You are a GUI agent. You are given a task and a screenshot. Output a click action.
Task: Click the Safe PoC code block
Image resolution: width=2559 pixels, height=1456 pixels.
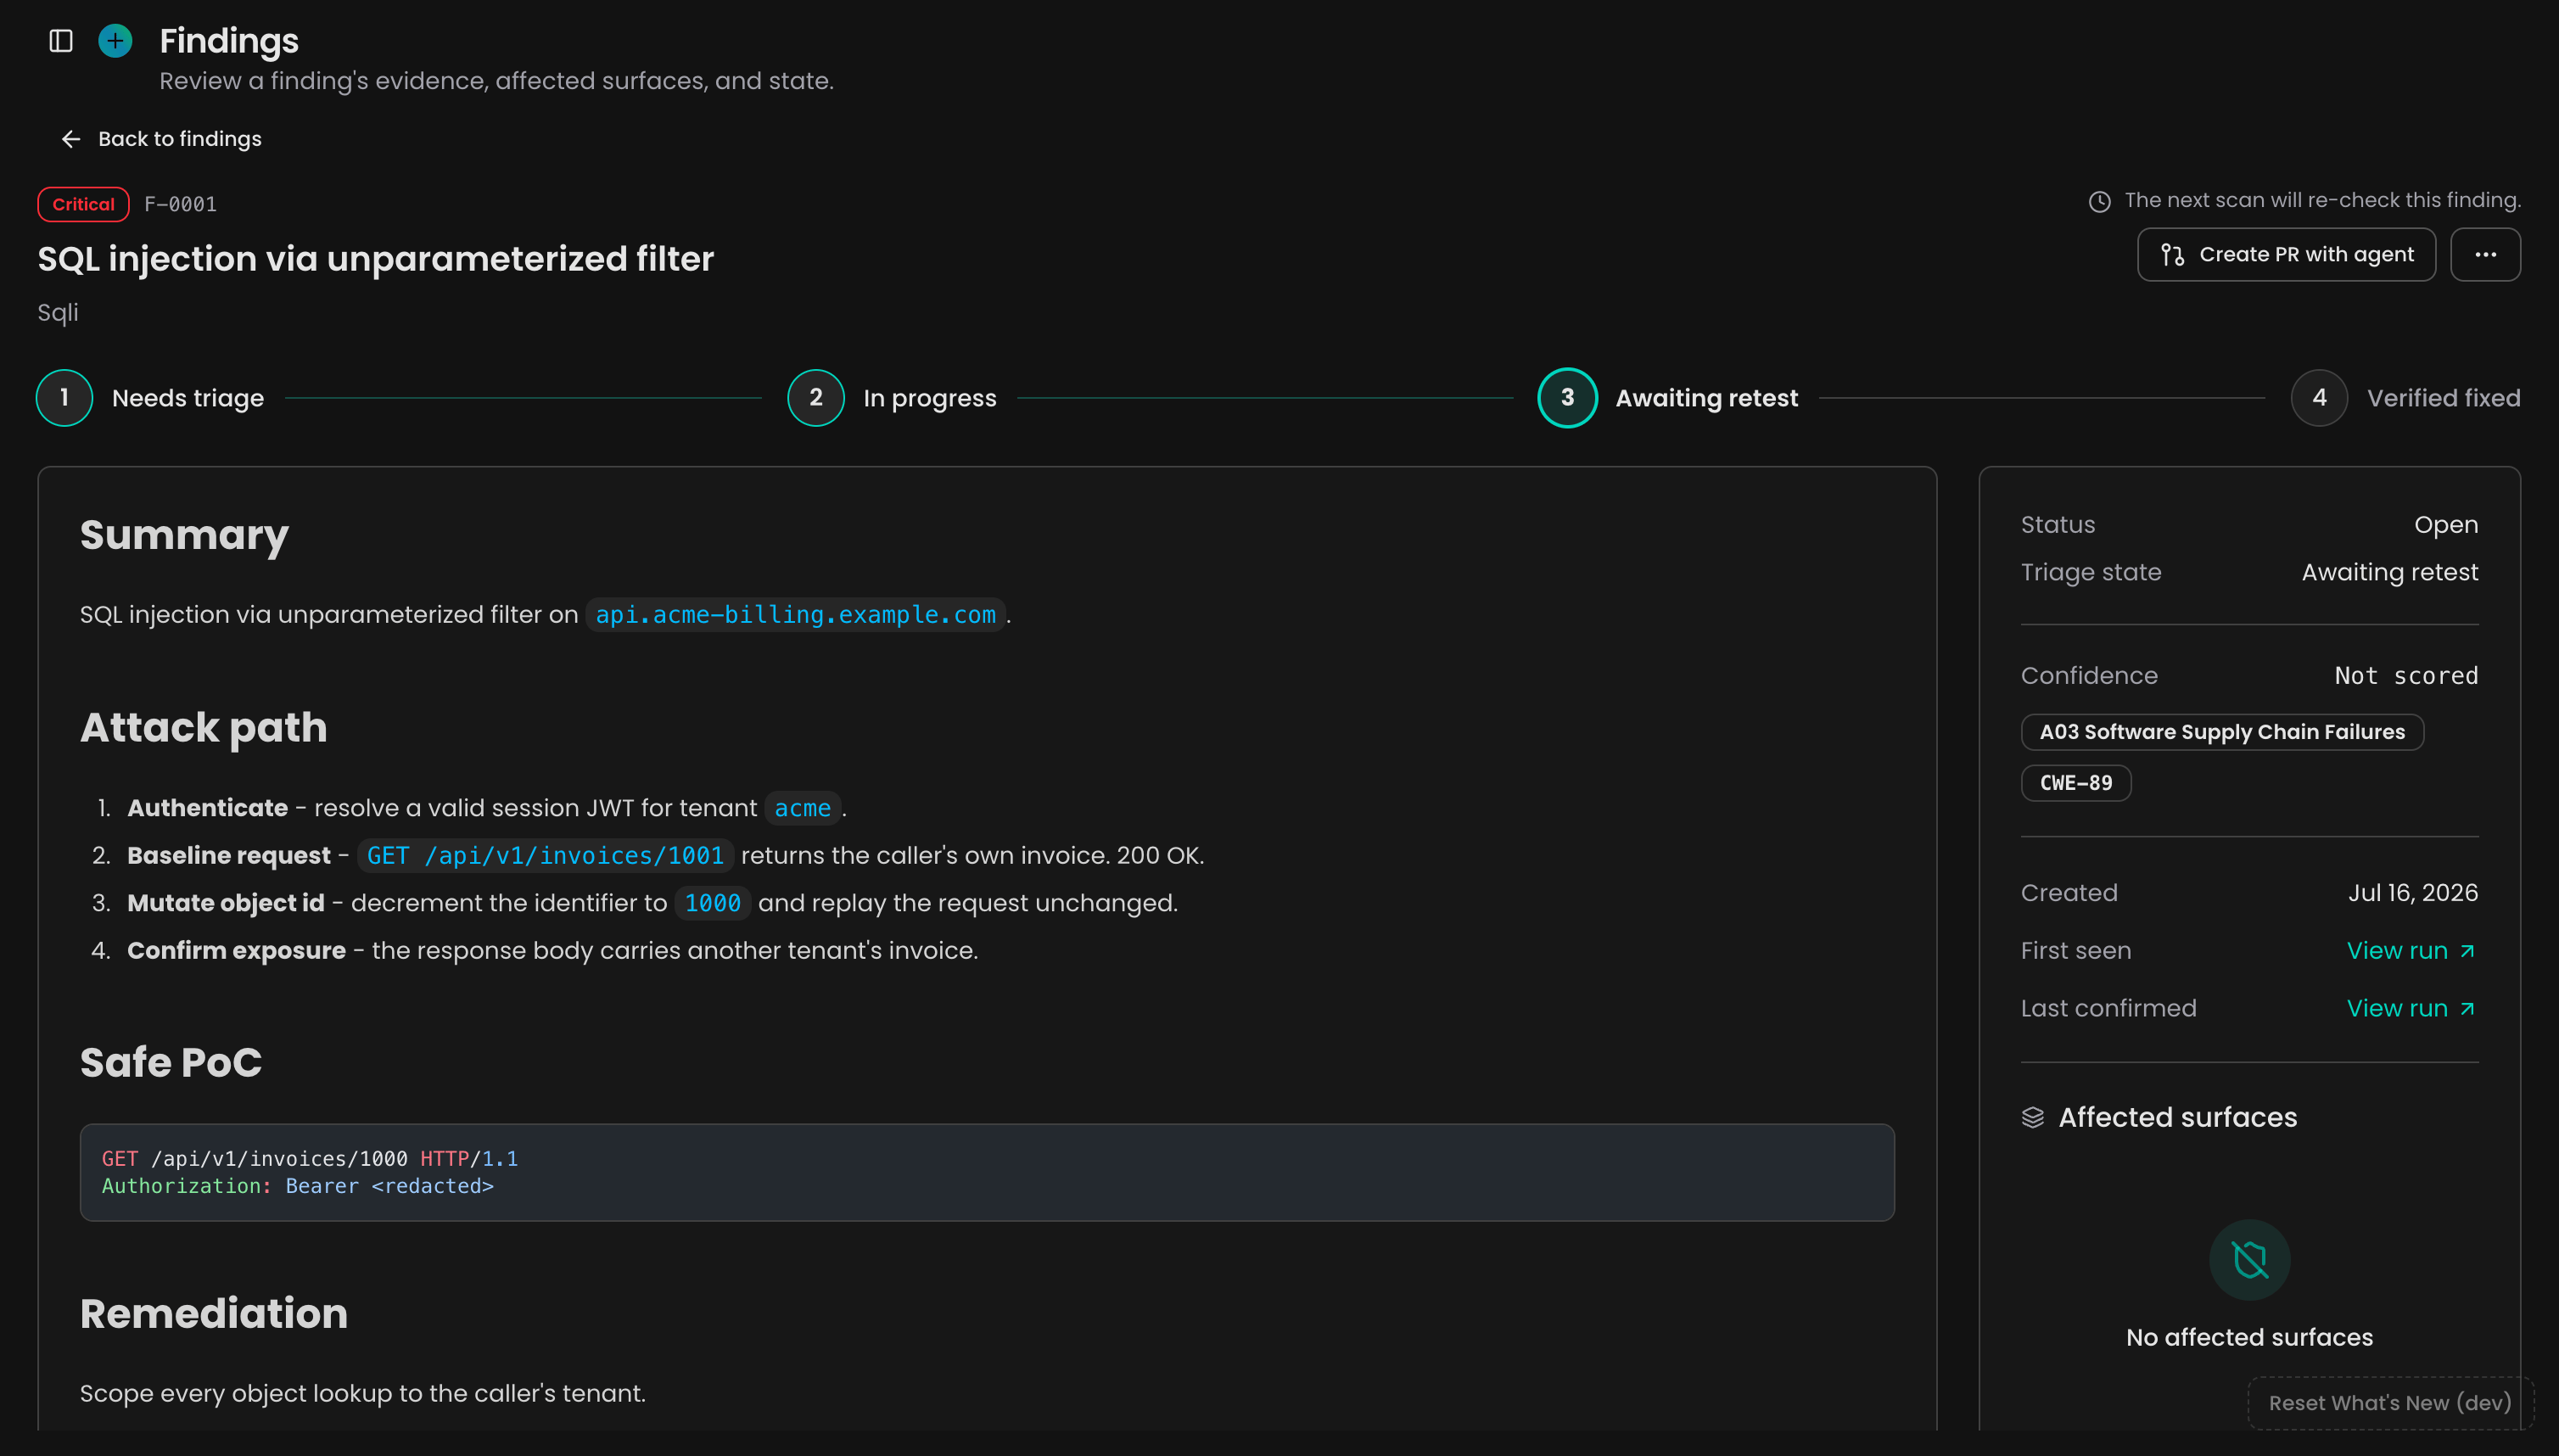987,1172
